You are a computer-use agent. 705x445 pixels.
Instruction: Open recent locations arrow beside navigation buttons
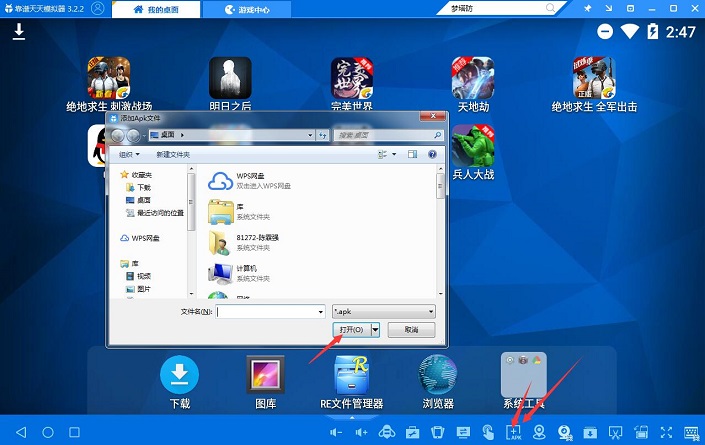[144, 135]
